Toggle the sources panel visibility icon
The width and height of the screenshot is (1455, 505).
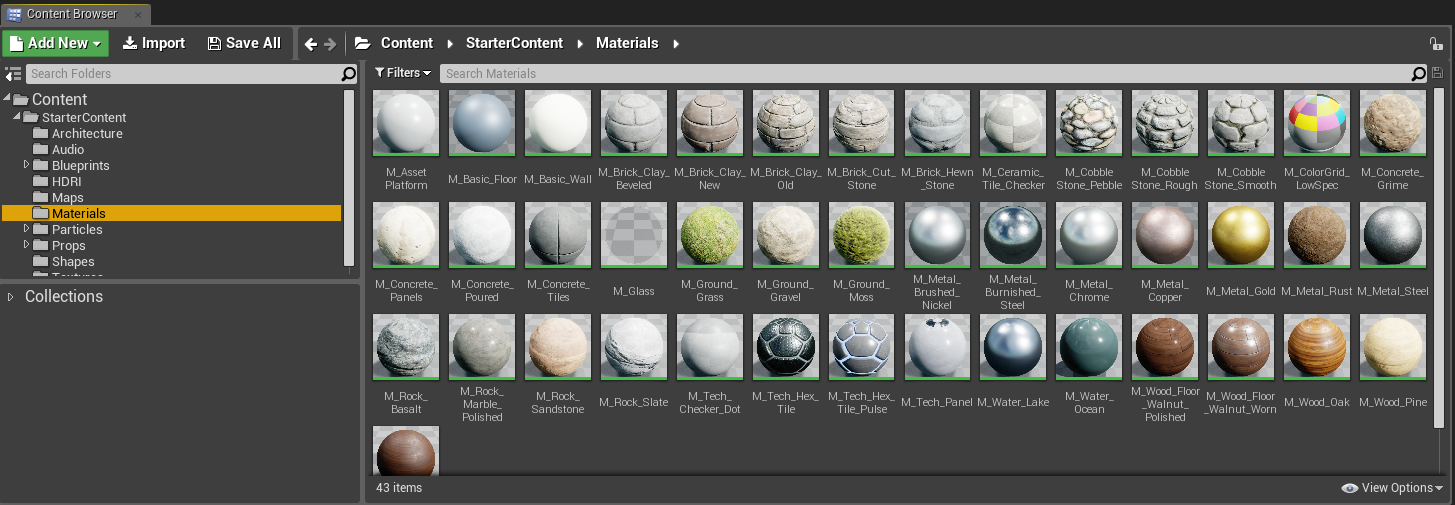click(13, 74)
